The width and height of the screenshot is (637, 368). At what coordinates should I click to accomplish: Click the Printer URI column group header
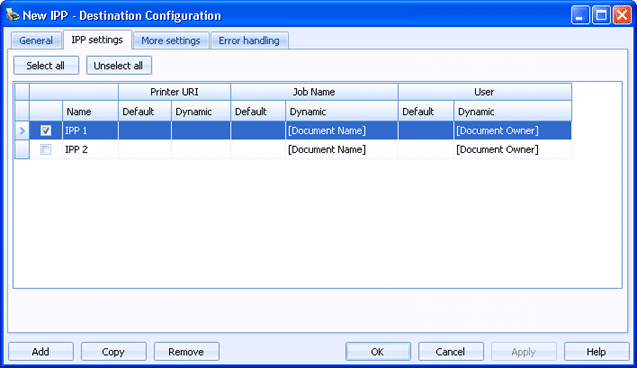click(x=174, y=92)
